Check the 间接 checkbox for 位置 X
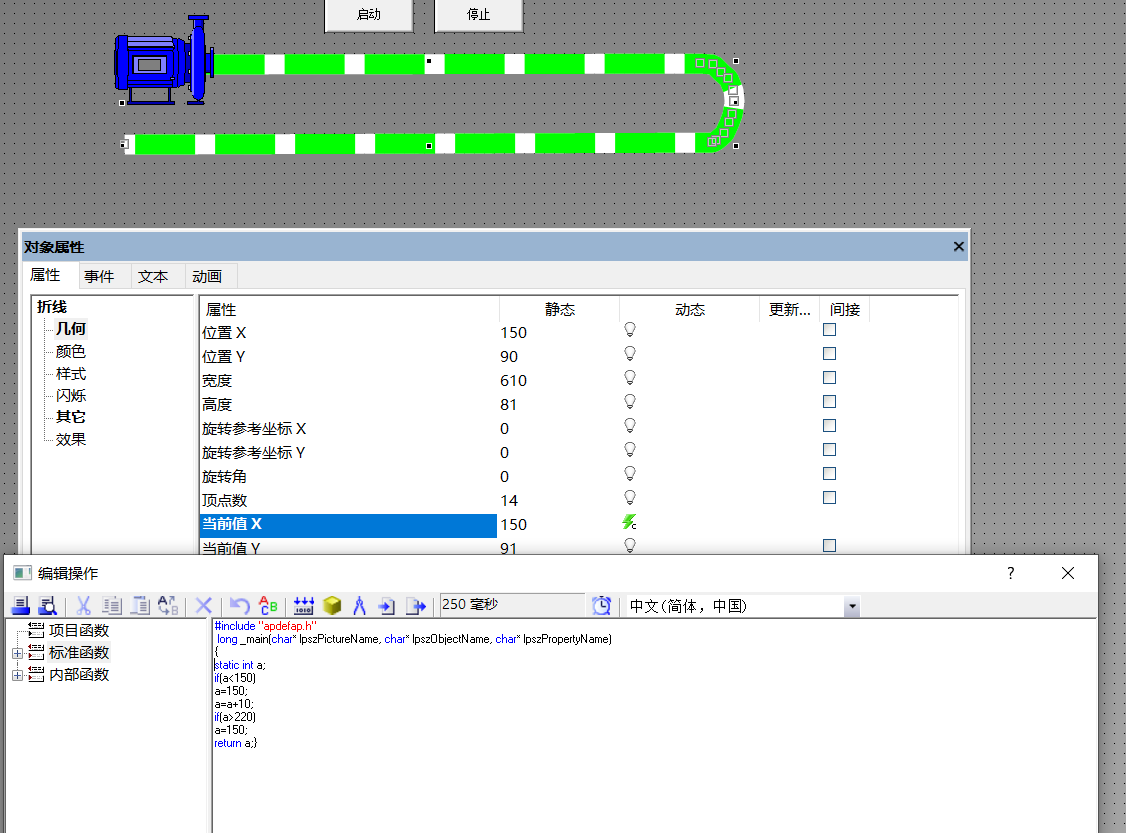 click(x=829, y=330)
